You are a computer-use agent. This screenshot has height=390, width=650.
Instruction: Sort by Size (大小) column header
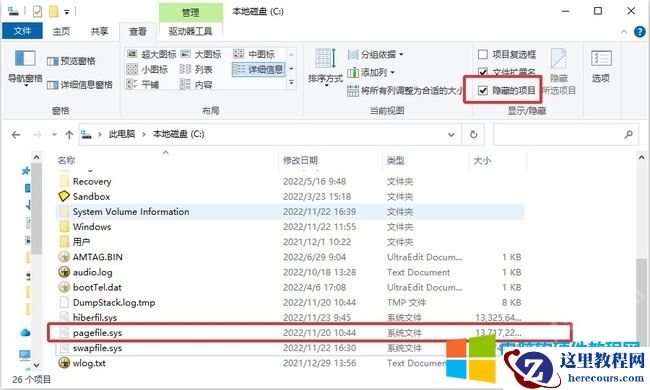tap(482, 160)
